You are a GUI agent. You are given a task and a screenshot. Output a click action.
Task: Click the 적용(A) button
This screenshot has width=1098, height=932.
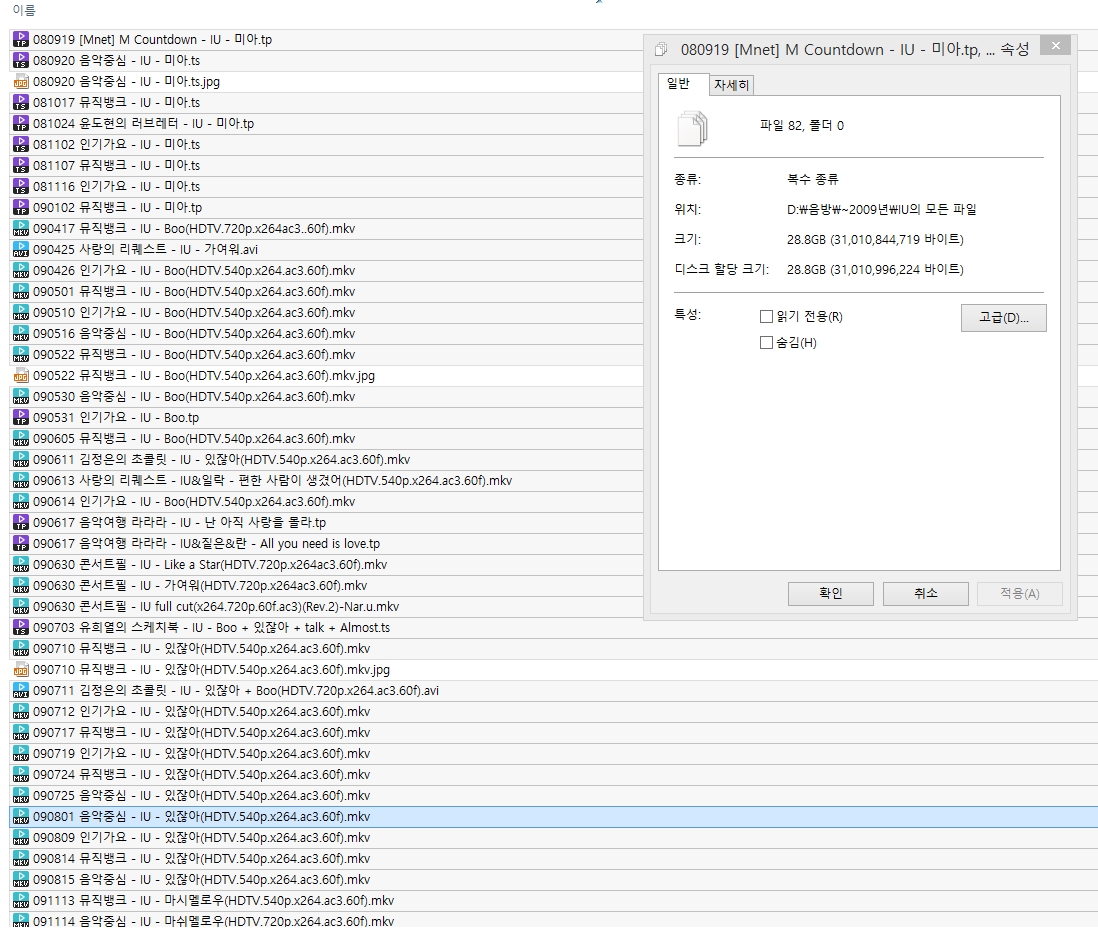click(x=1020, y=594)
